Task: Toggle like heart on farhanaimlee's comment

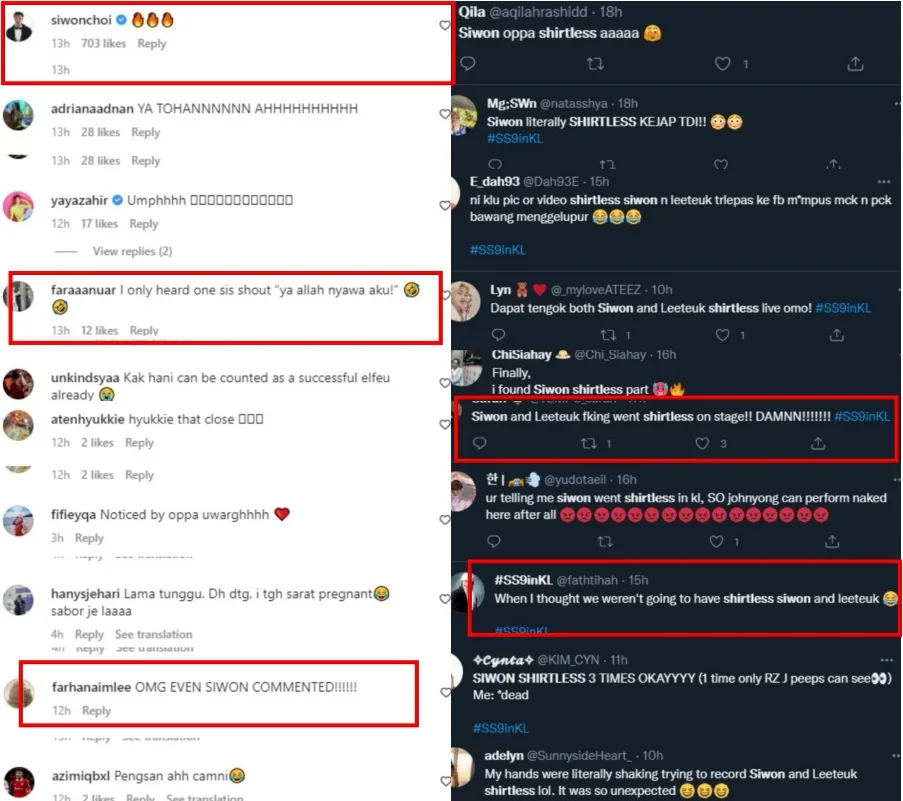Action: tap(445, 692)
